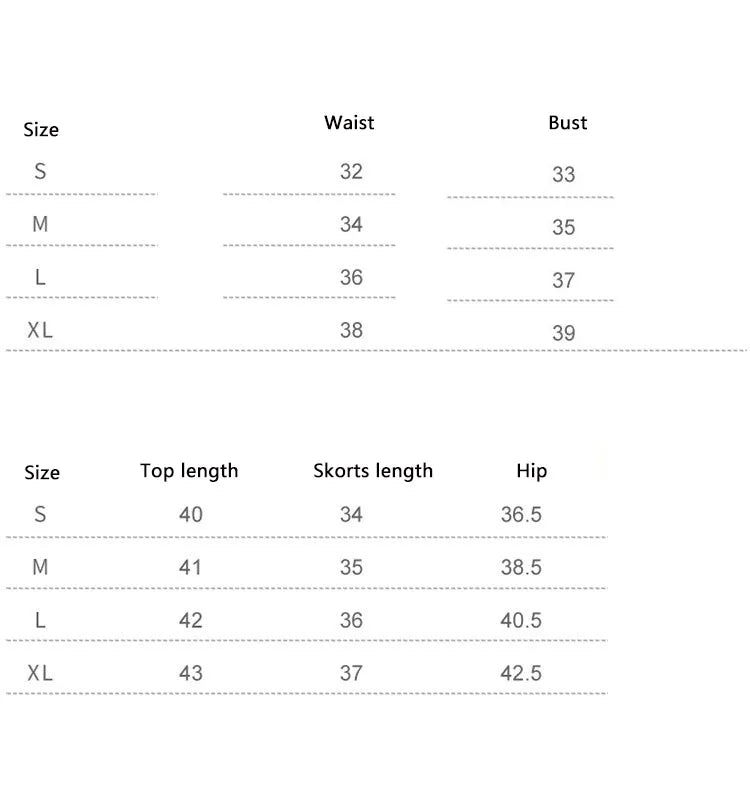Click the Waist column header

pyautogui.click(x=349, y=123)
